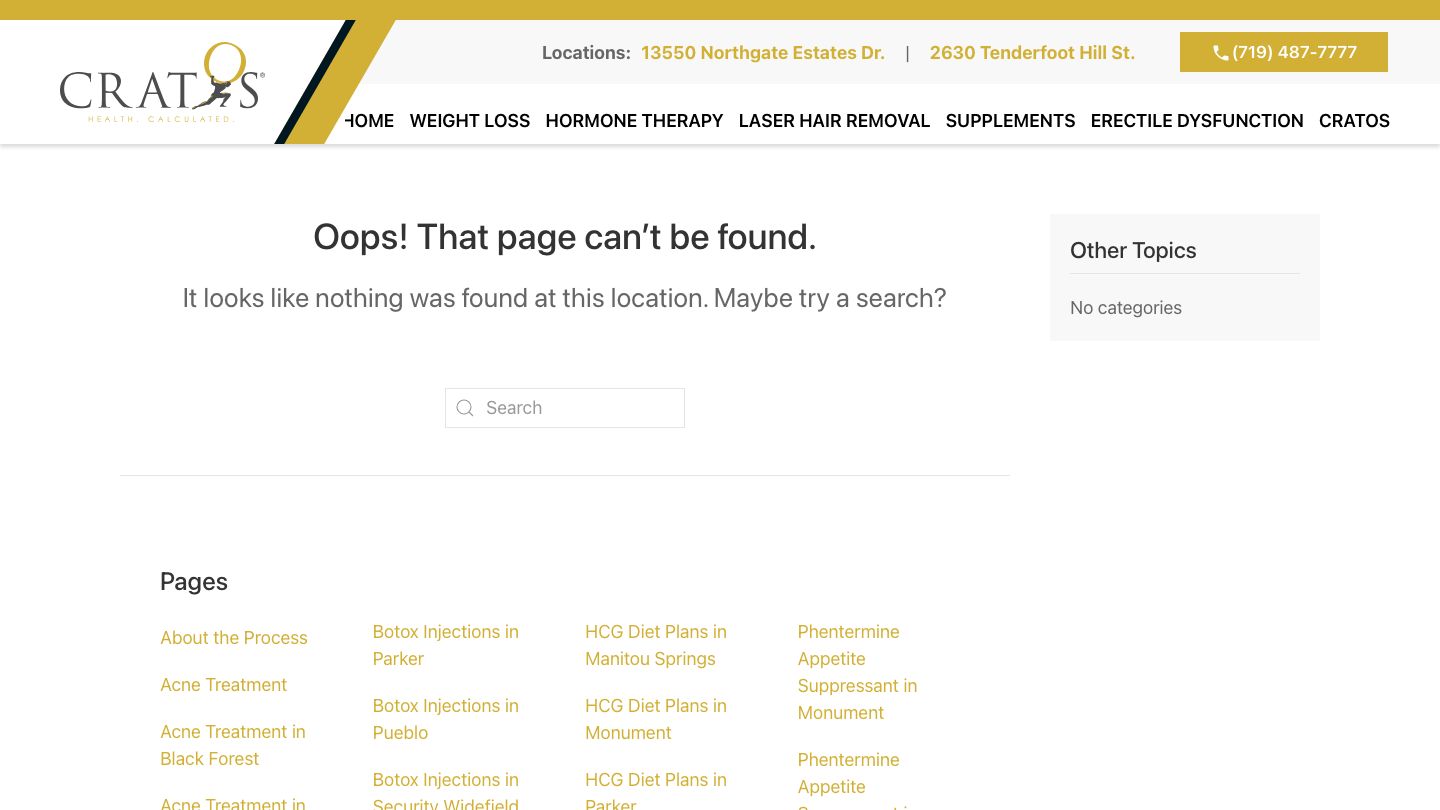Open the About the Process page
Image resolution: width=1440 pixels, height=810 pixels.
pyautogui.click(x=234, y=638)
